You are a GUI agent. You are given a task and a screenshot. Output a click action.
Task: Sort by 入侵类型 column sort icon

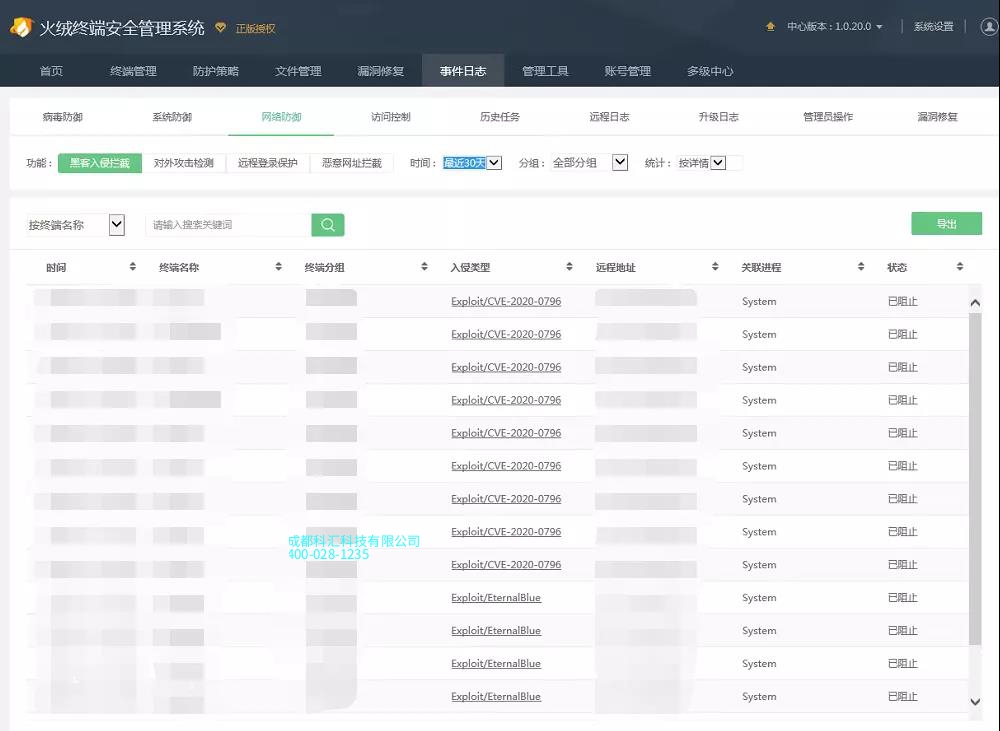tap(569, 267)
